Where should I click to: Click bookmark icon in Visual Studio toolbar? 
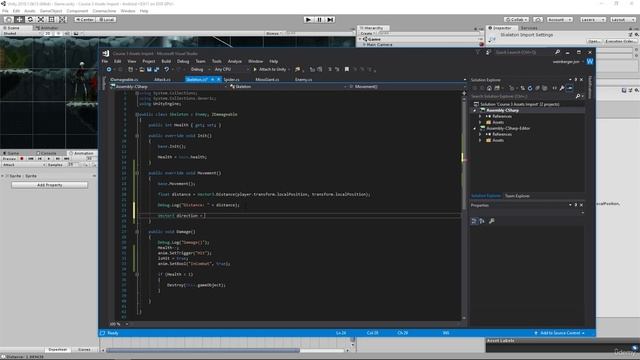pyautogui.click(x=347, y=69)
